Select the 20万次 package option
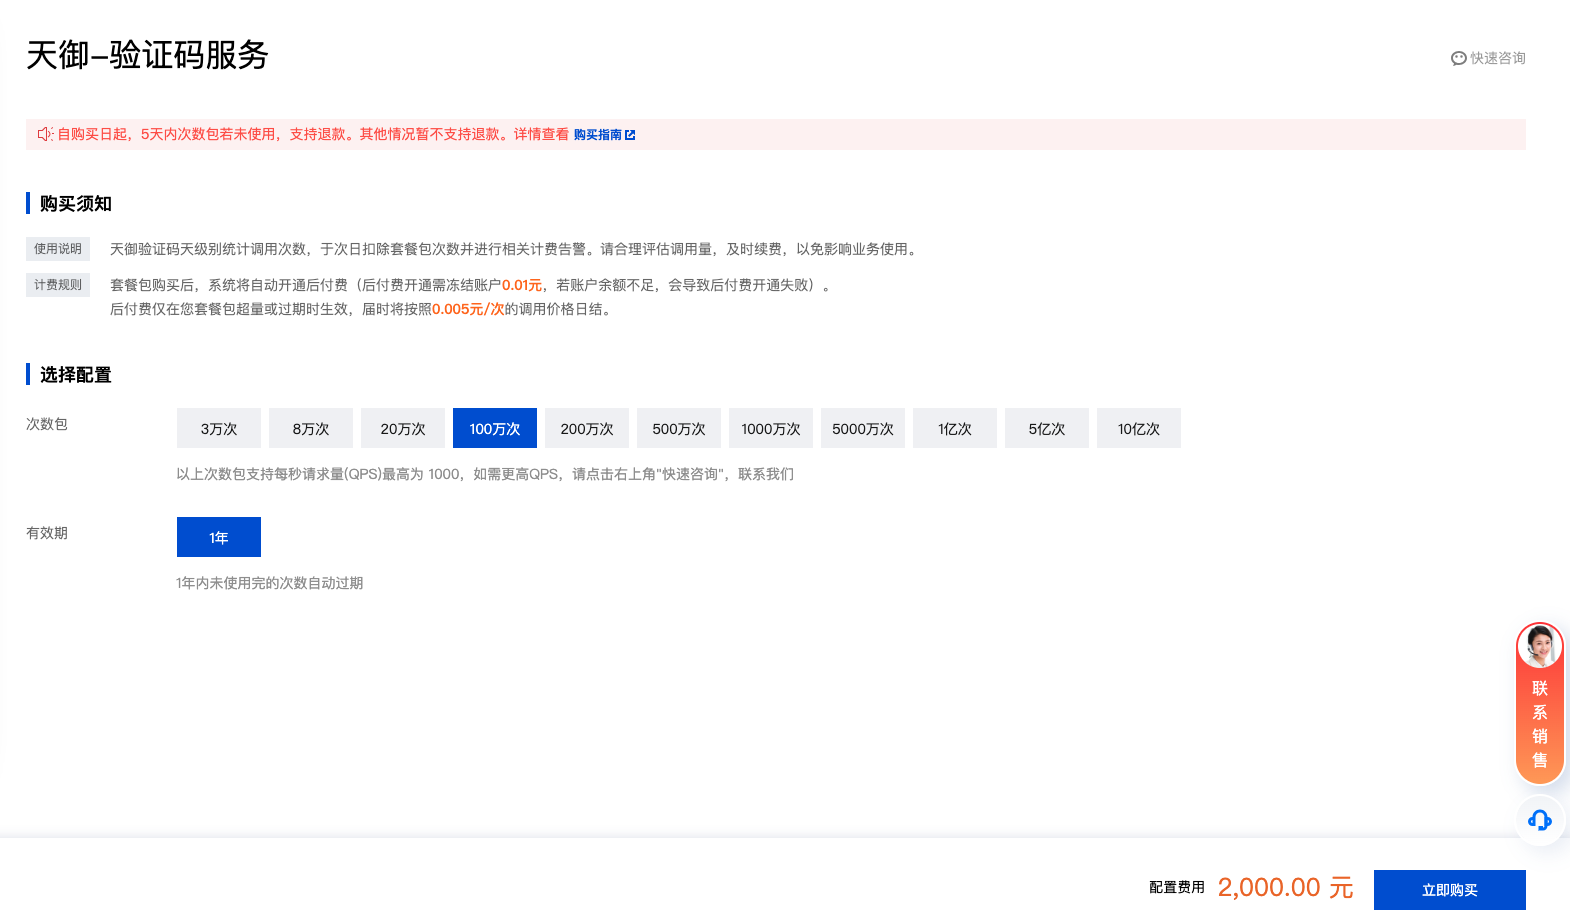The image size is (1570, 924). (403, 428)
